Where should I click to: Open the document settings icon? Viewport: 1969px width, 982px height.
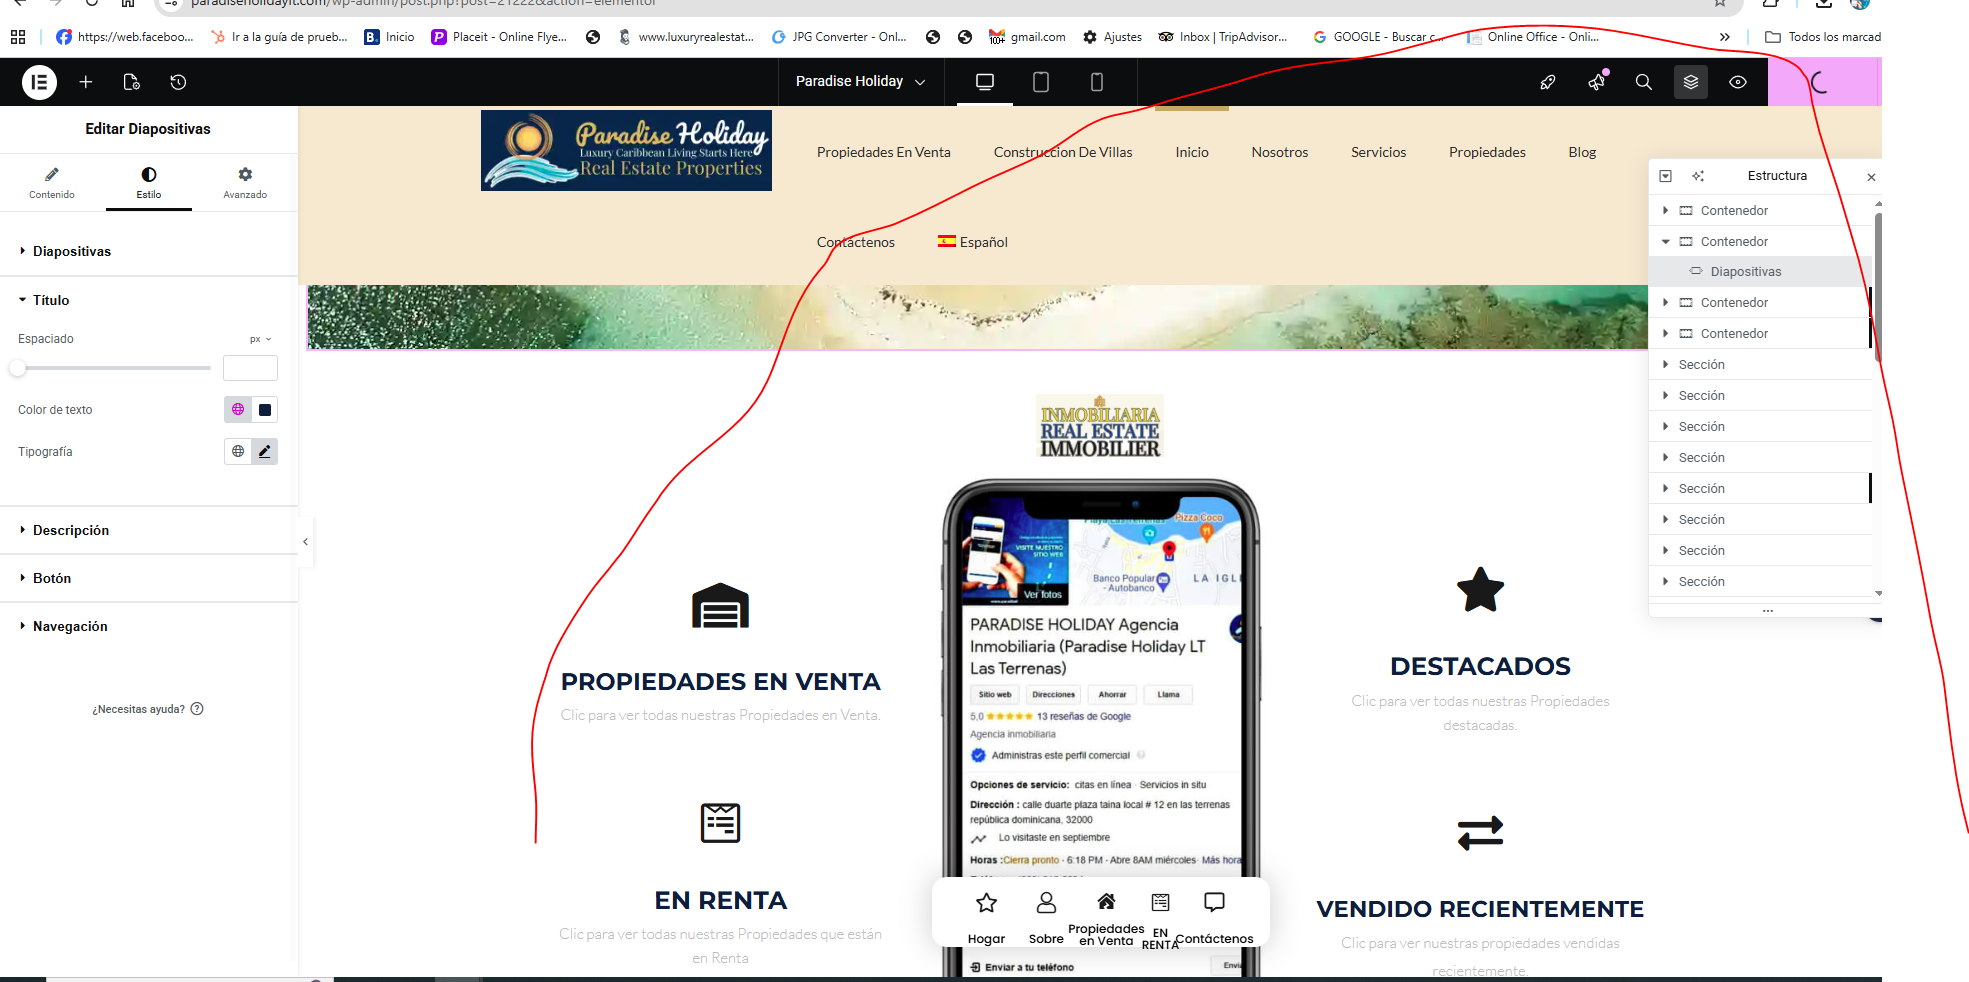(131, 82)
